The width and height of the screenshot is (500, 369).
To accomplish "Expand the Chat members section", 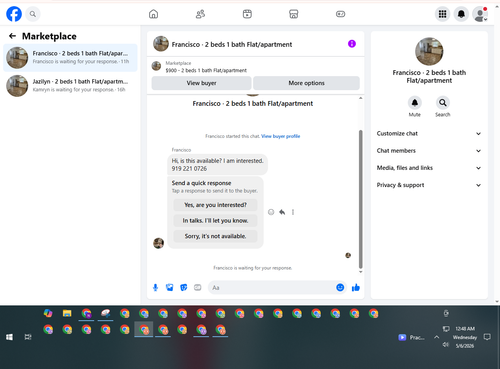I will pos(429,151).
